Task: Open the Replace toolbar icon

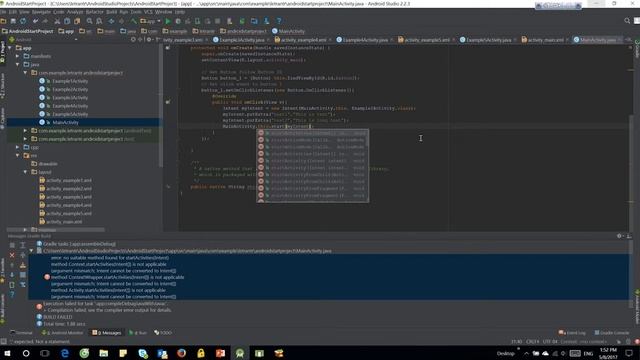Action: (x=99, y=21)
